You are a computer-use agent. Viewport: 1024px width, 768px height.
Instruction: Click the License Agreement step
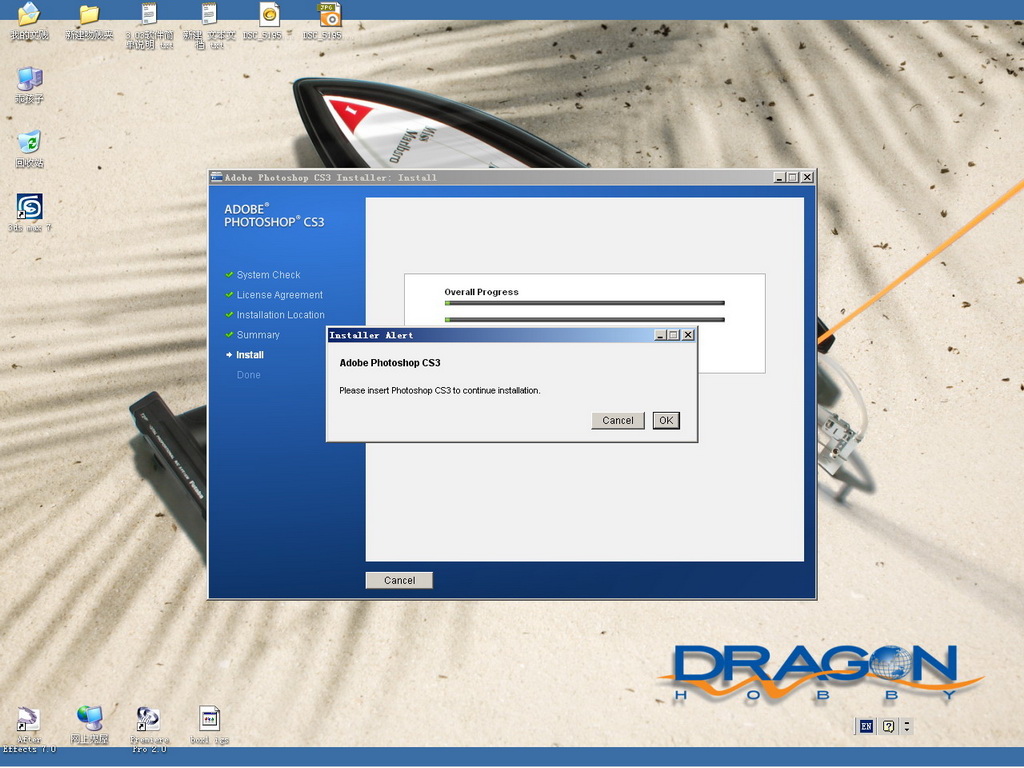pyautogui.click(x=280, y=295)
